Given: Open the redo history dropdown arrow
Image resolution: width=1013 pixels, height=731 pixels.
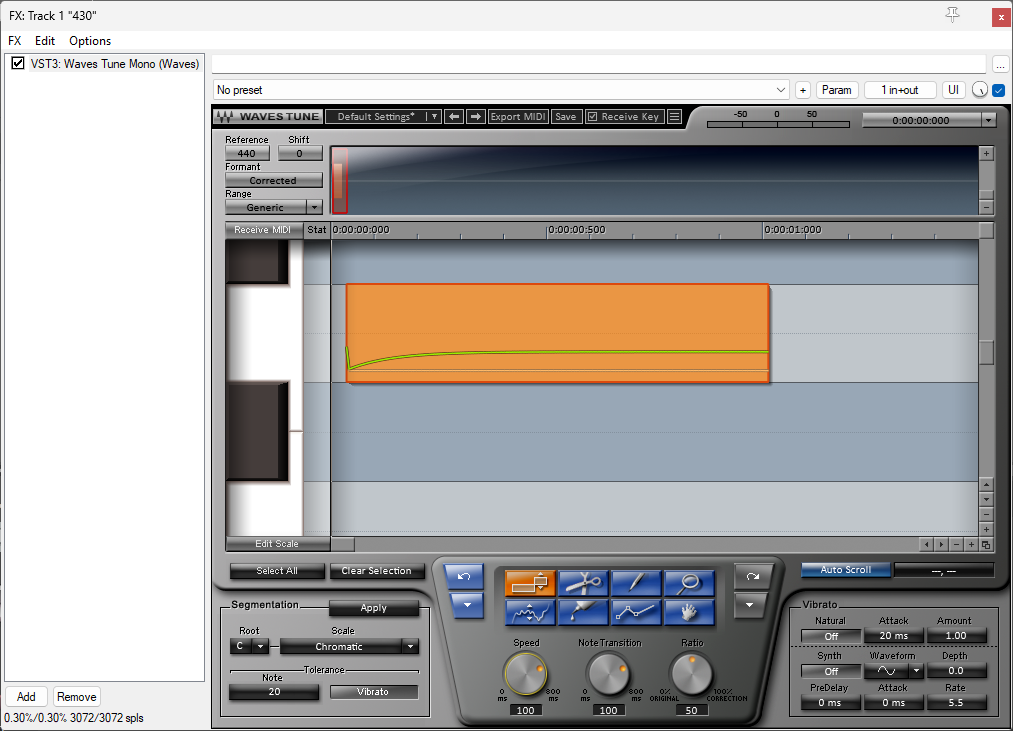Looking at the screenshot, I should 749,606.
